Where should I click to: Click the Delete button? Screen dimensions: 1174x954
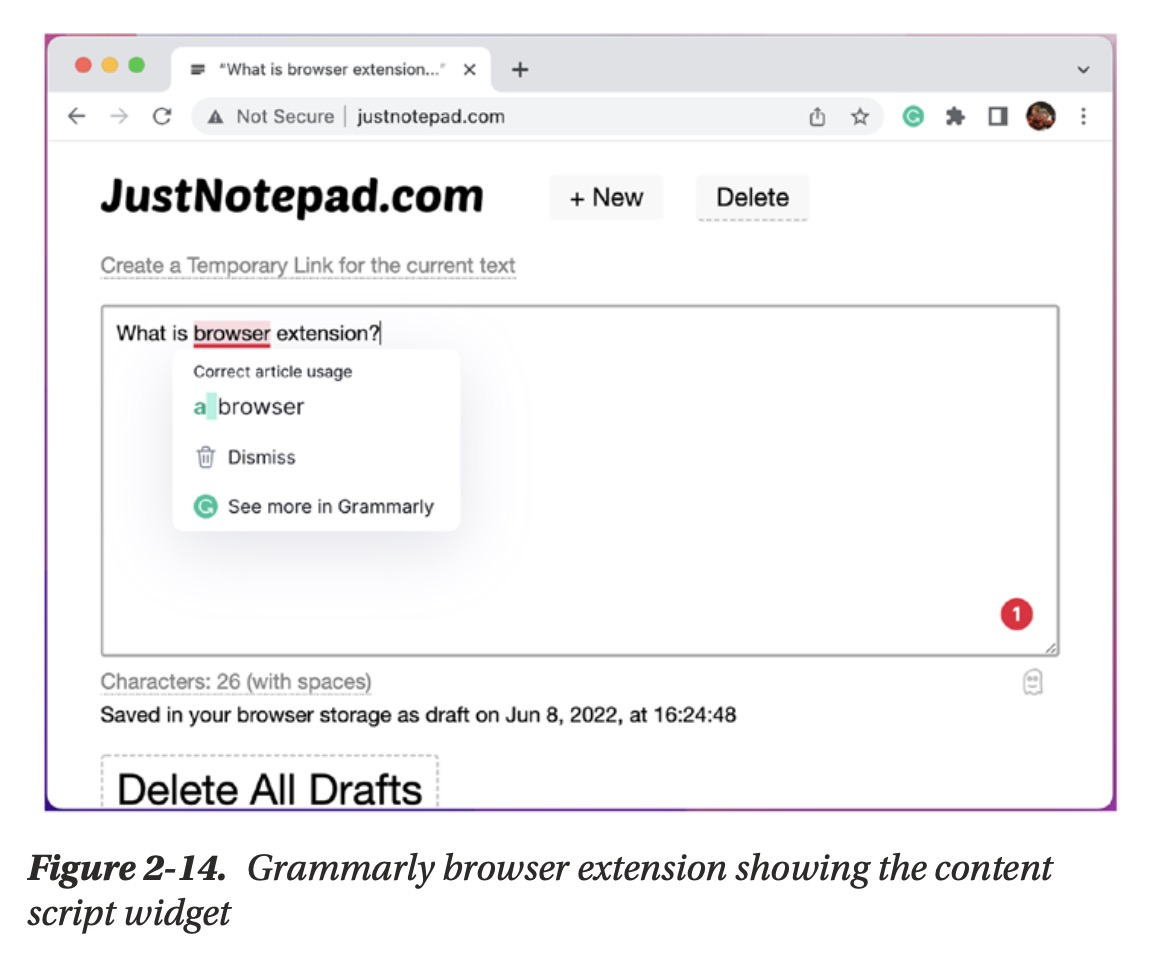(752, 198)
